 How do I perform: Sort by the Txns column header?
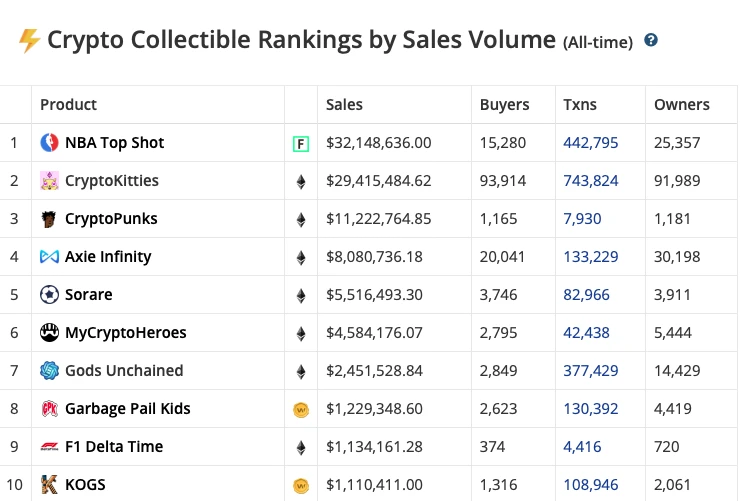(580, 105)
